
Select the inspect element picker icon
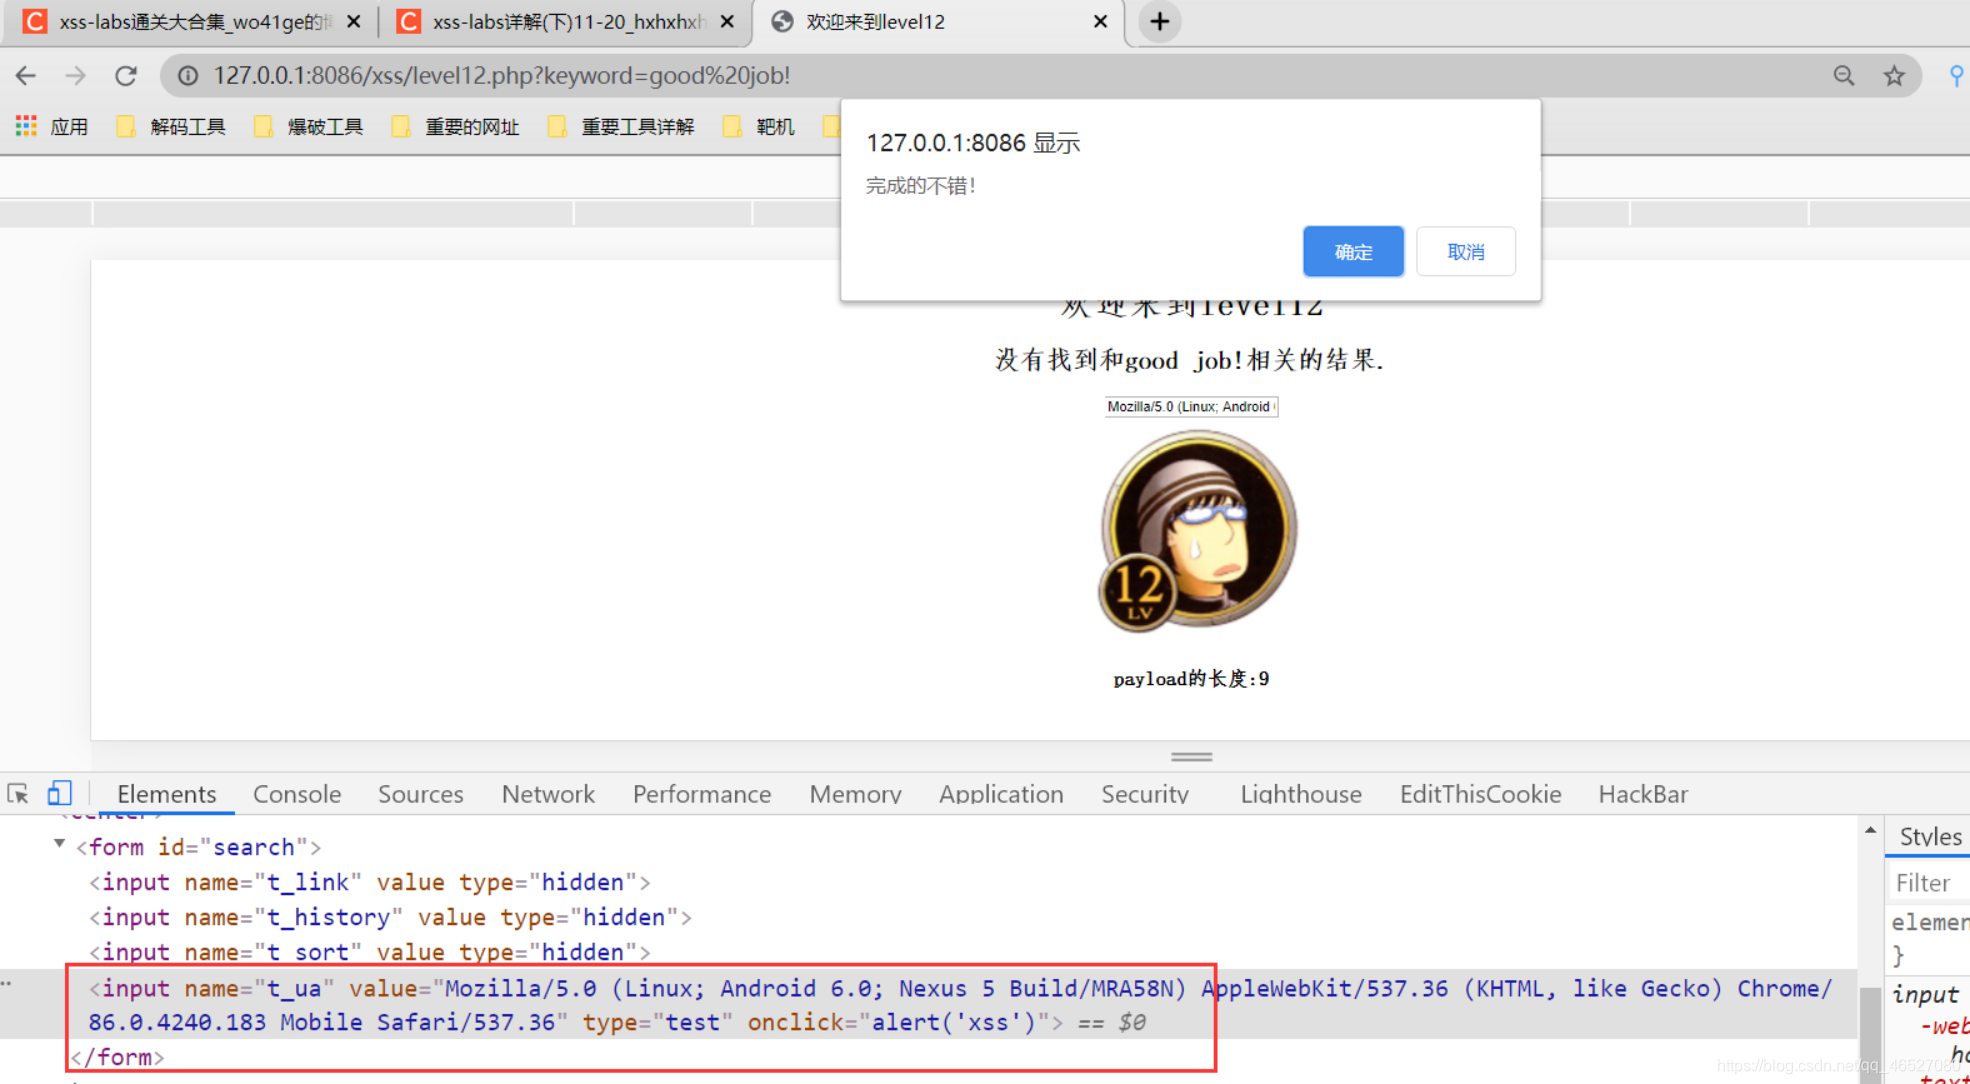click(18, 794)
